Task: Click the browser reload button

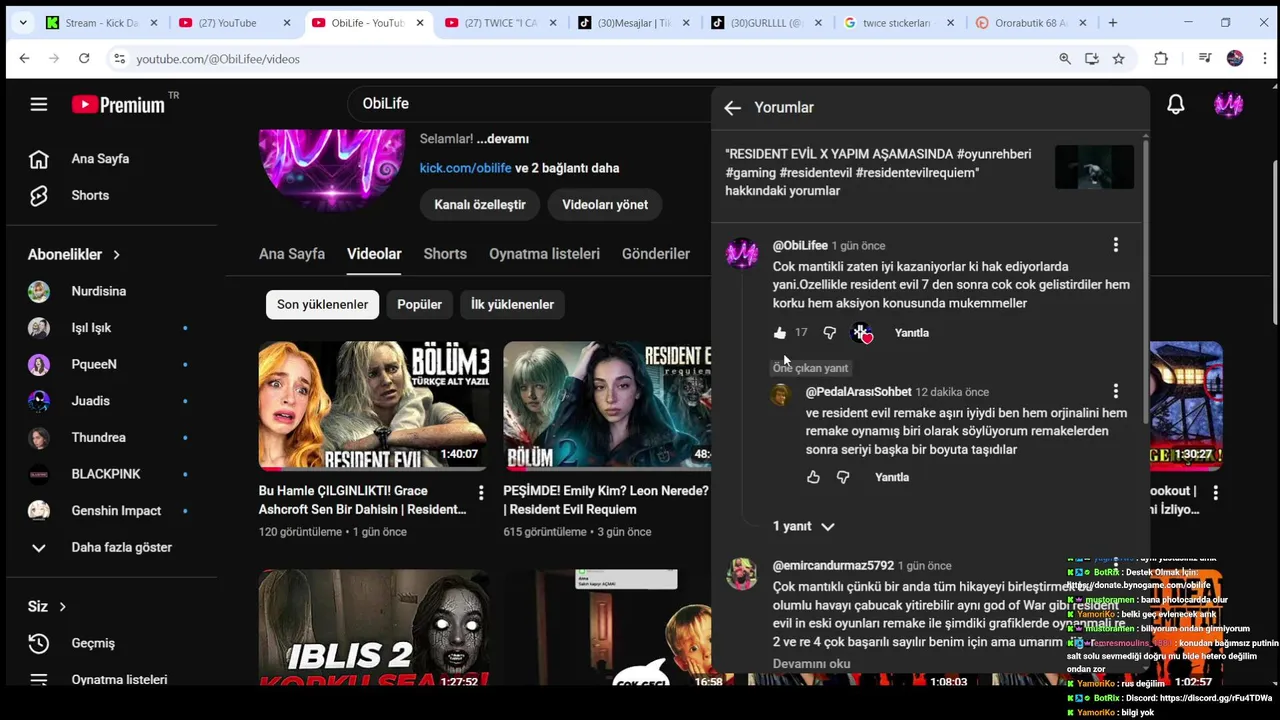Action: click(x=84, y=59)
